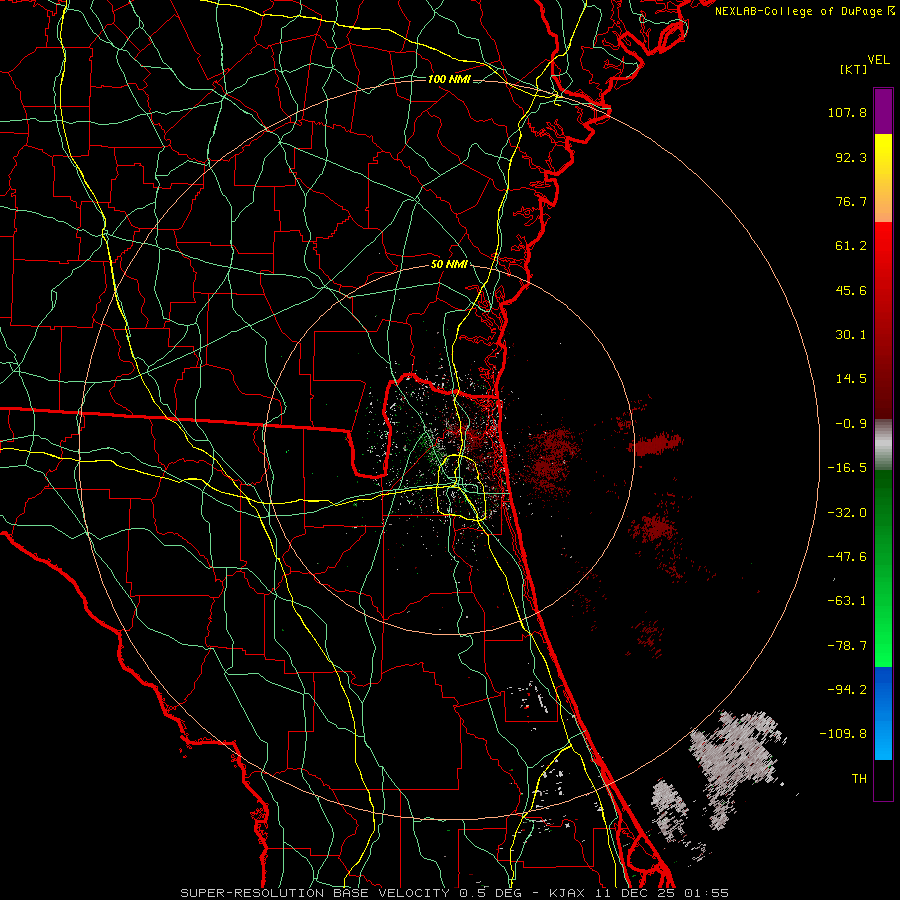Image resolution: width=900 pixels, height=900 pixels.
Task: Click the [KT] units label
Action: tap(853, 69)
